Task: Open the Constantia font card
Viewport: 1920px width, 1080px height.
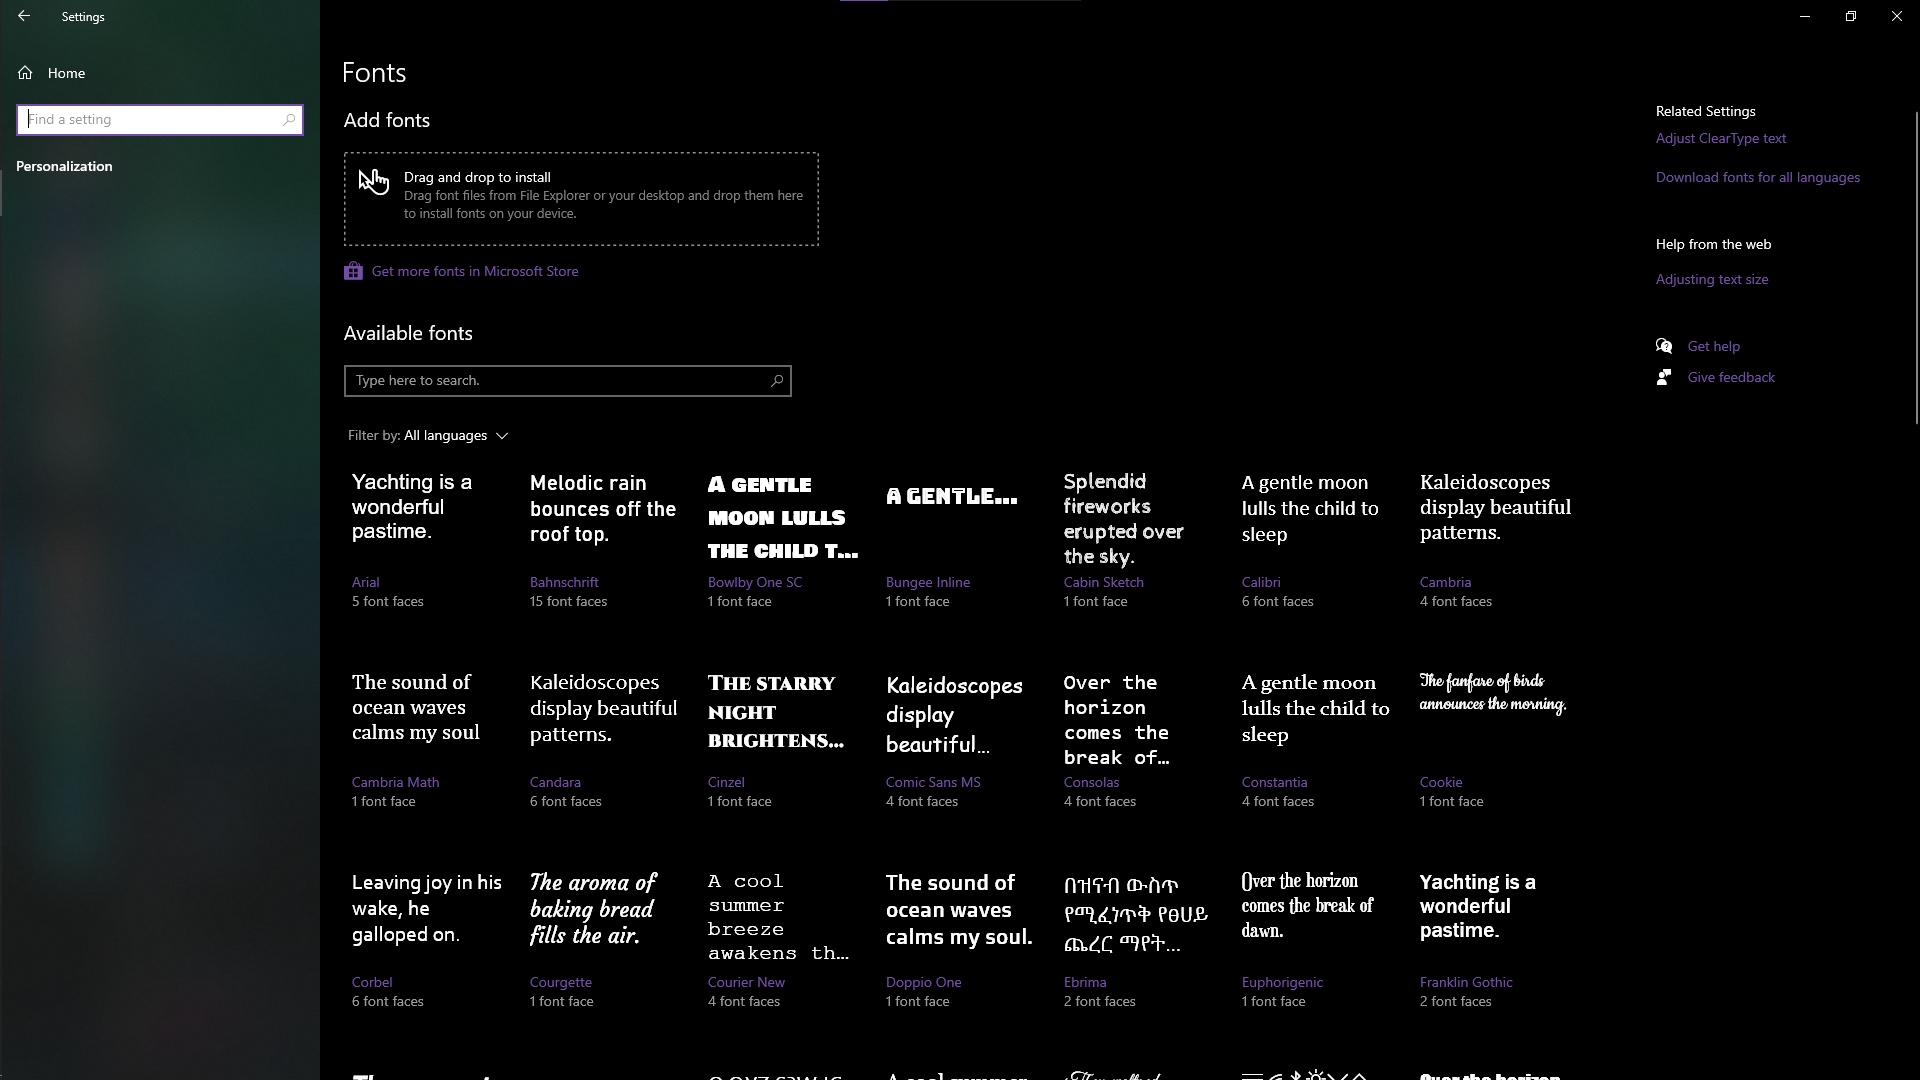Action: coord(1318,740)
